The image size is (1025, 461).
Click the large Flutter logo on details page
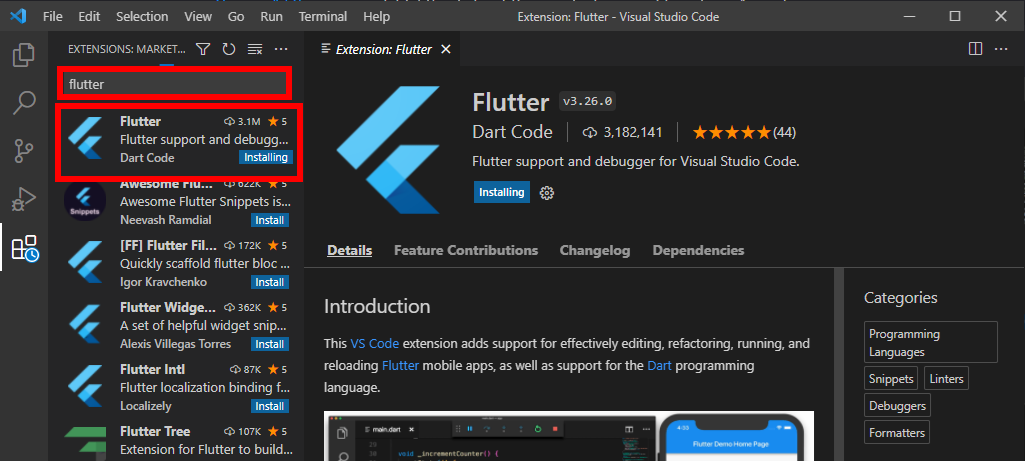(x=389, y=150)
